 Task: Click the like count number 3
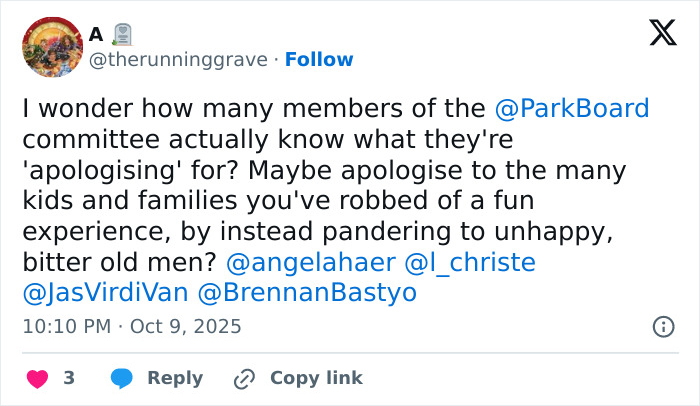pos(69,378)
